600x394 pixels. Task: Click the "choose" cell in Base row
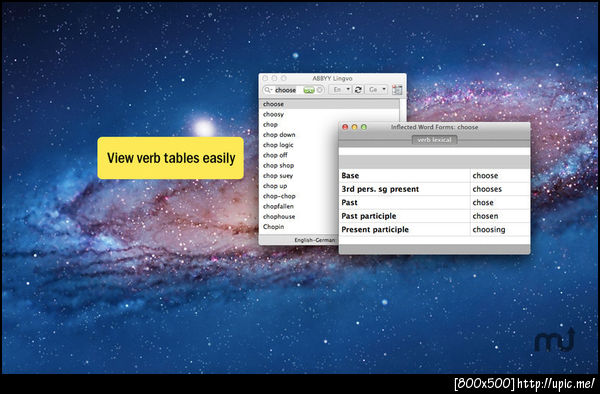tap(500, 176)
